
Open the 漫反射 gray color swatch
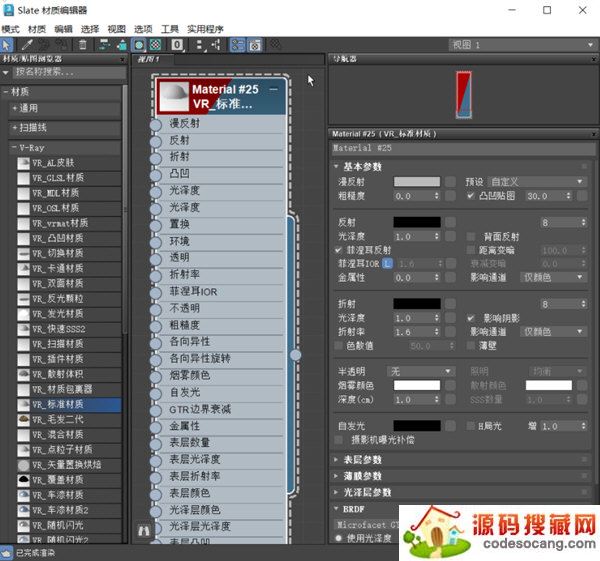tap(417, 181)
